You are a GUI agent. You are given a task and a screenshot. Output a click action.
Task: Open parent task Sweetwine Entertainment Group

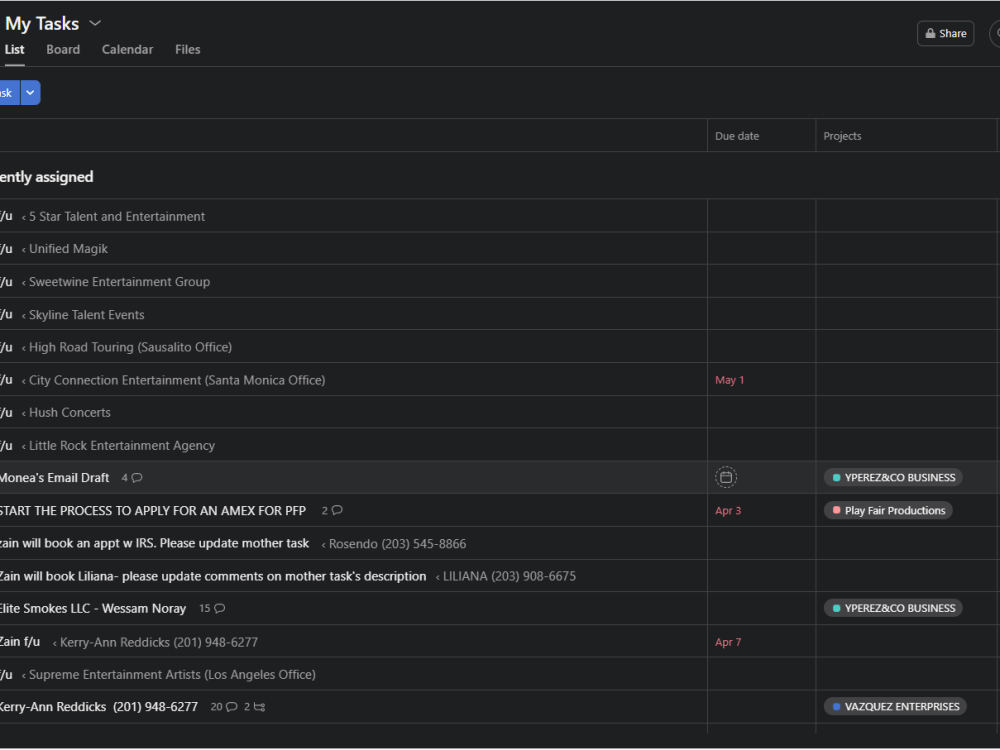pyautogui.click(x=119, y=281)
